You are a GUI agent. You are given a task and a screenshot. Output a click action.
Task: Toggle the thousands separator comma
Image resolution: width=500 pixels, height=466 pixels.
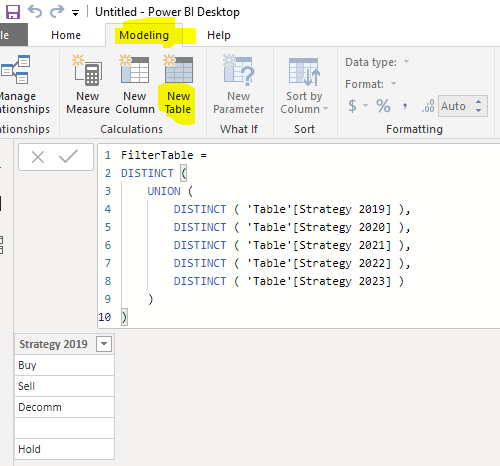click(405, 106)
